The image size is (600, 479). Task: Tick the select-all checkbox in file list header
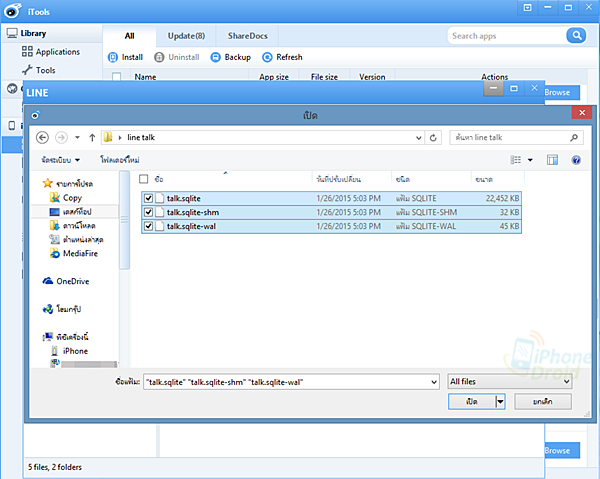[143, 179]
